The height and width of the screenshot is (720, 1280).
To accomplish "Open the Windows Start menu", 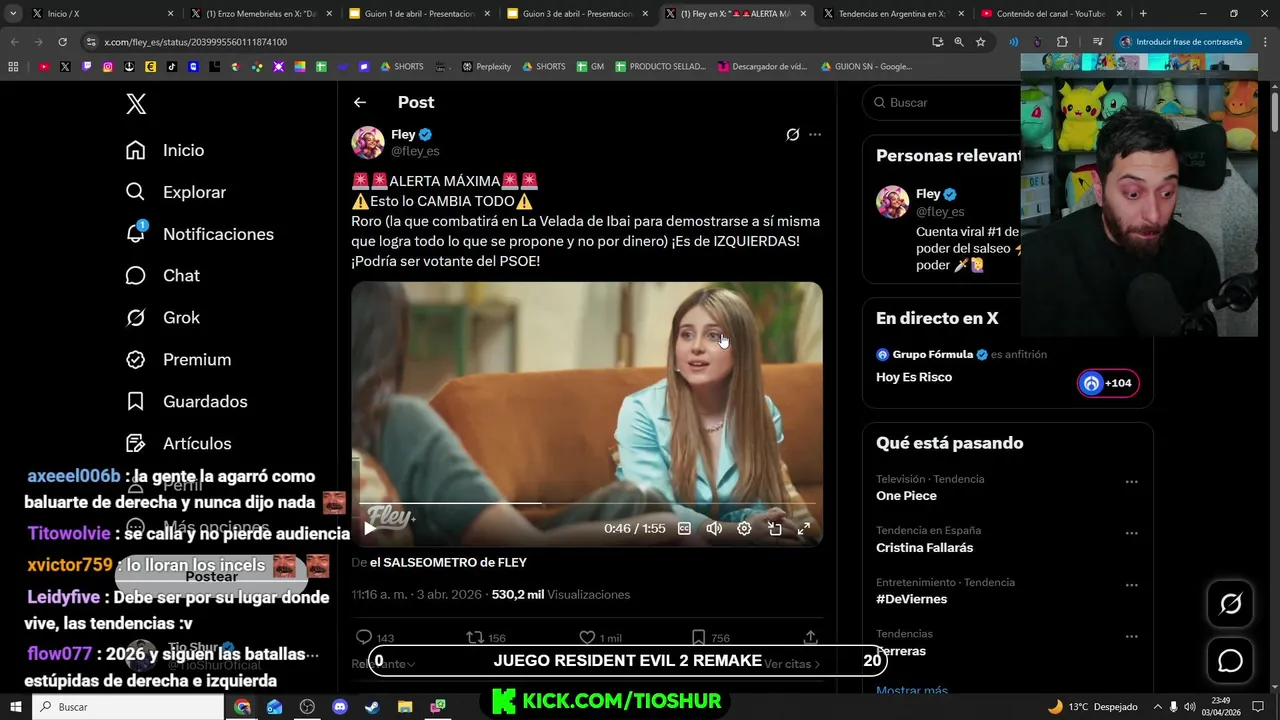I will (15, 706).
